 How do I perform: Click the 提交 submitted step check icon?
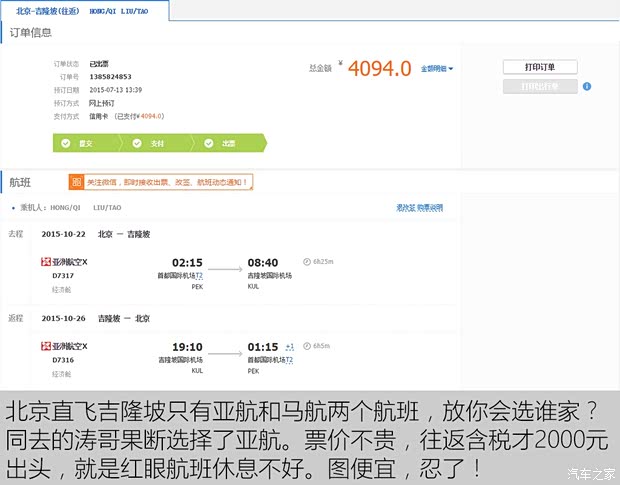66,143
